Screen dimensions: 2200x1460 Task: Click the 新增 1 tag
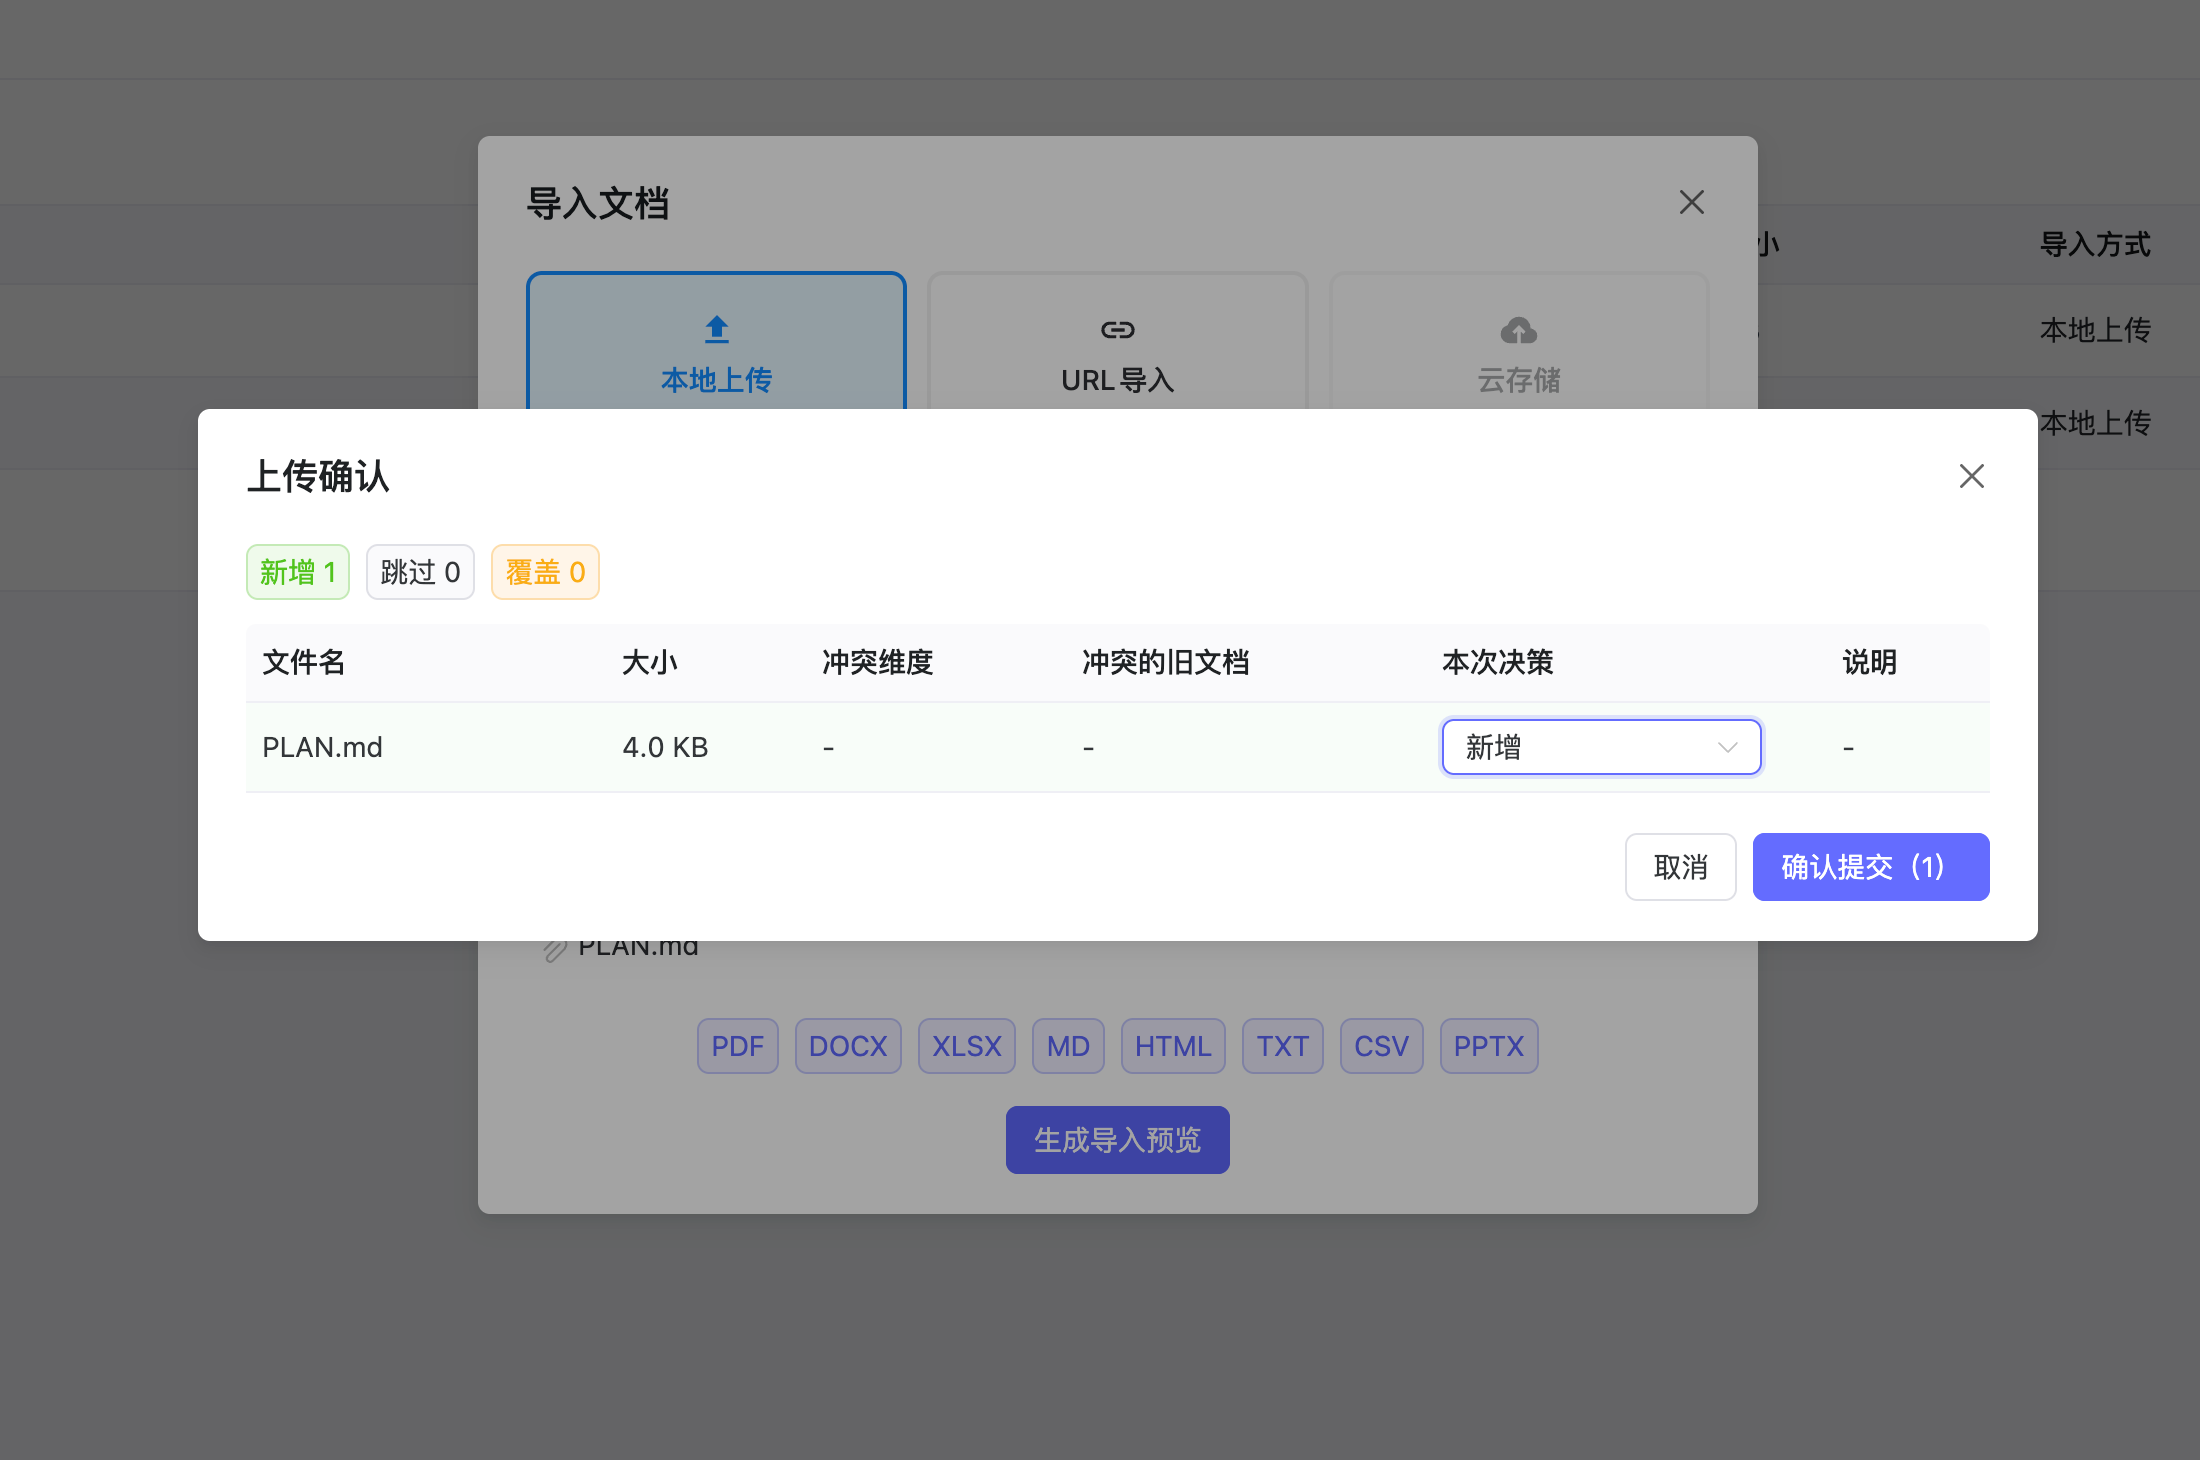(x=297, y=572)
